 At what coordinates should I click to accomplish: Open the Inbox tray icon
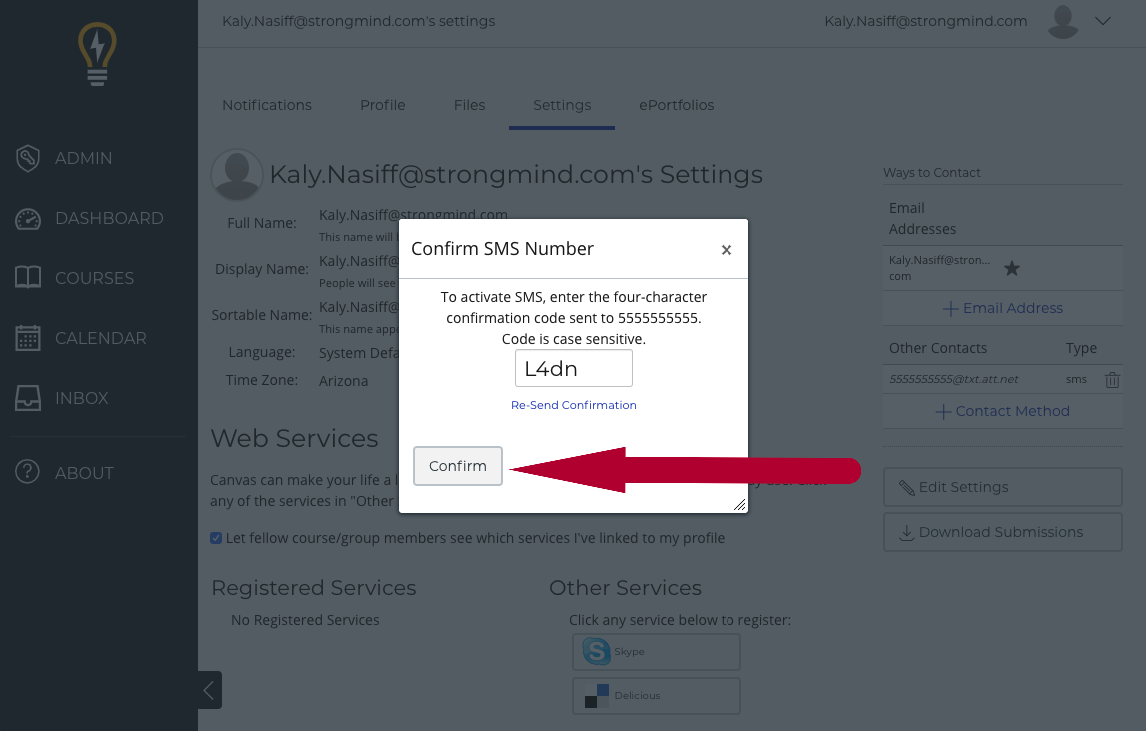click(x=28, y=398)
